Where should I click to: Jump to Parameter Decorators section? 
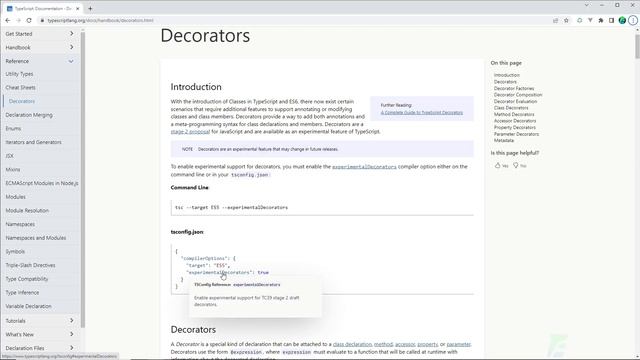[x=516, y=134]
